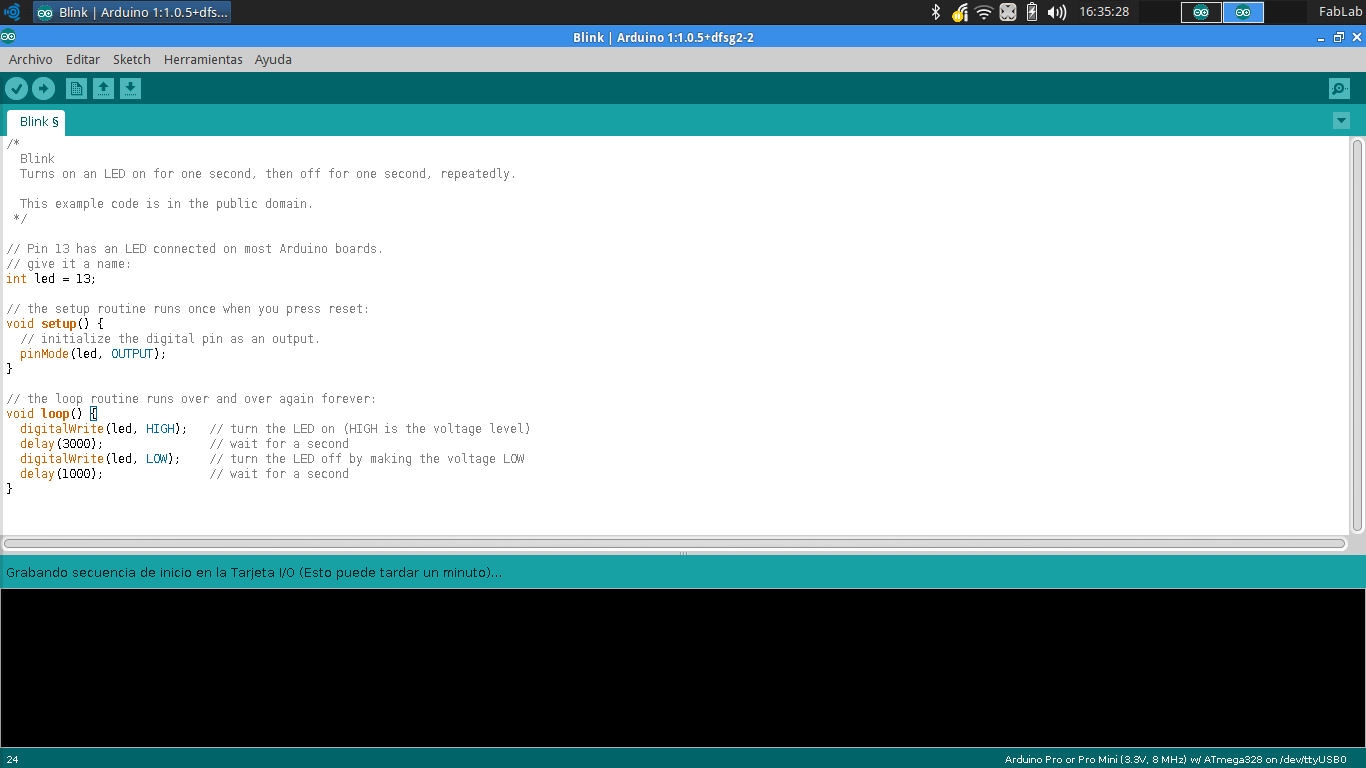1366x768 pixels.
Task: Select the Blink § sketch tab
Action: click(x=37, y=122)
